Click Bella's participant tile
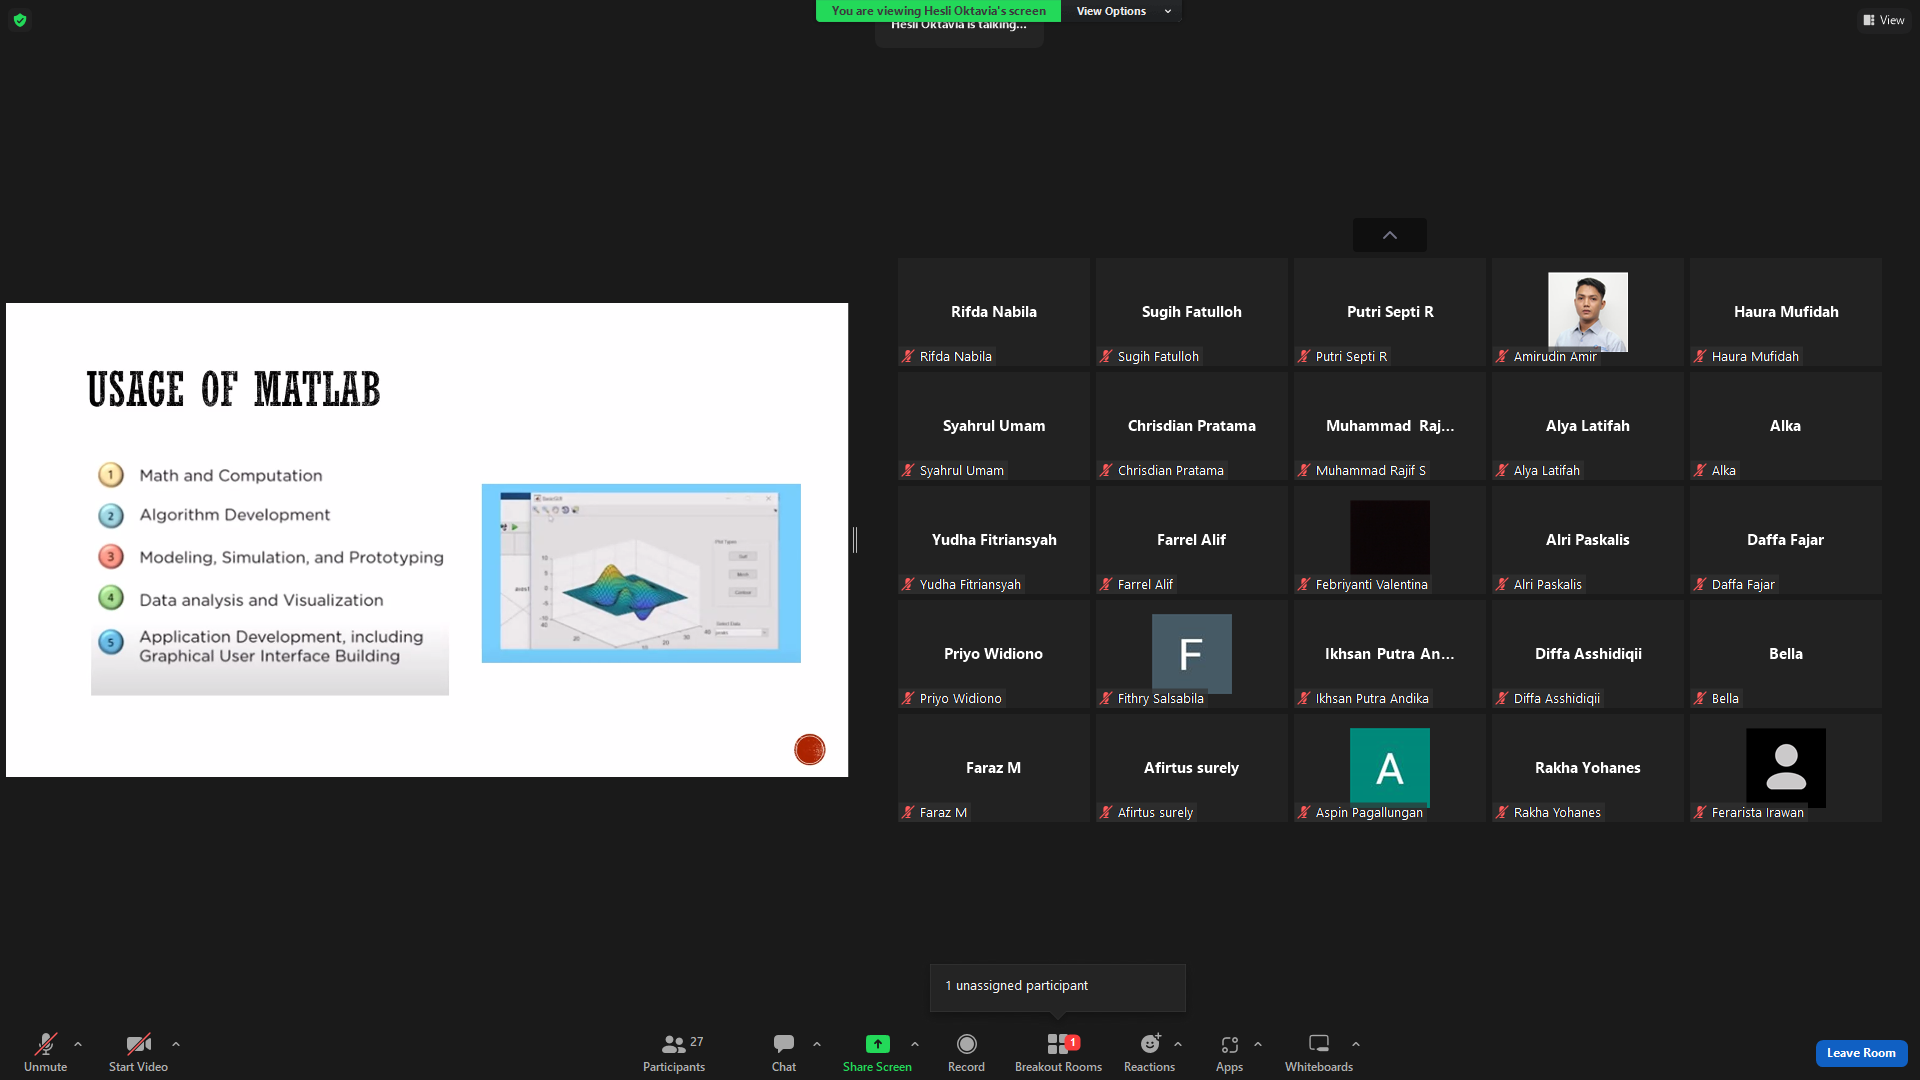The image size is (1920, 1080). tap(1786, 654)
